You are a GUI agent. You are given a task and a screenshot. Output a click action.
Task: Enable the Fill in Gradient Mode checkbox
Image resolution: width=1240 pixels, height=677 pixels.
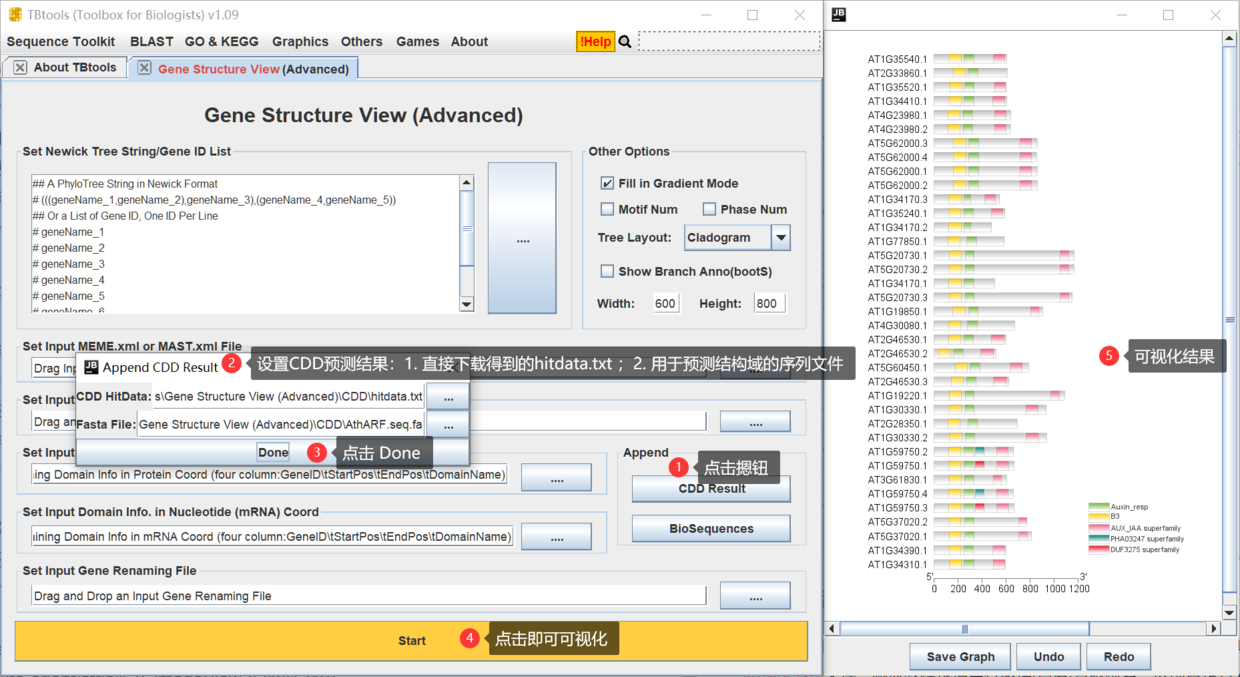[607, 183]
